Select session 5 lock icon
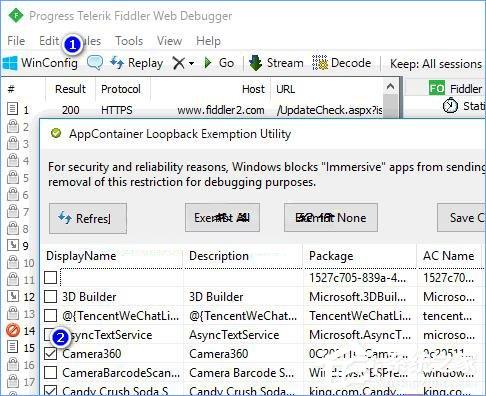 tap(13, 177)
